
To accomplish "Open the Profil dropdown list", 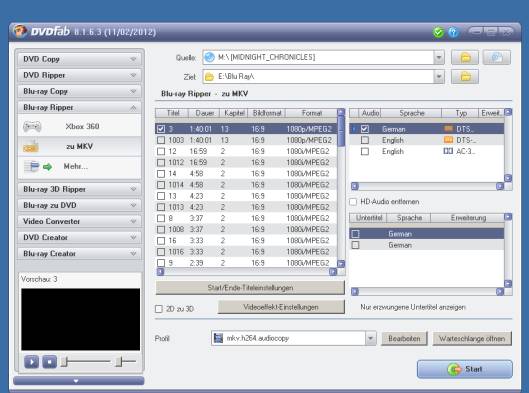I will (370, 338).
